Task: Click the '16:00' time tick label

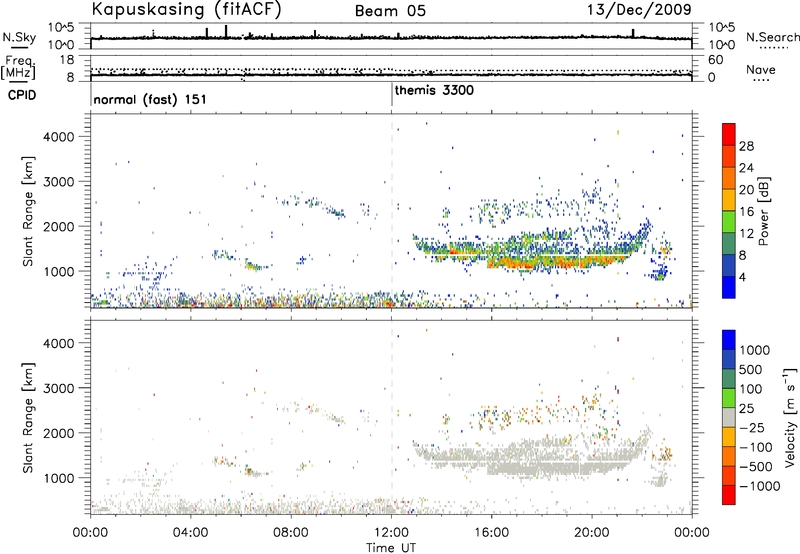Action: tap(491, 533)
